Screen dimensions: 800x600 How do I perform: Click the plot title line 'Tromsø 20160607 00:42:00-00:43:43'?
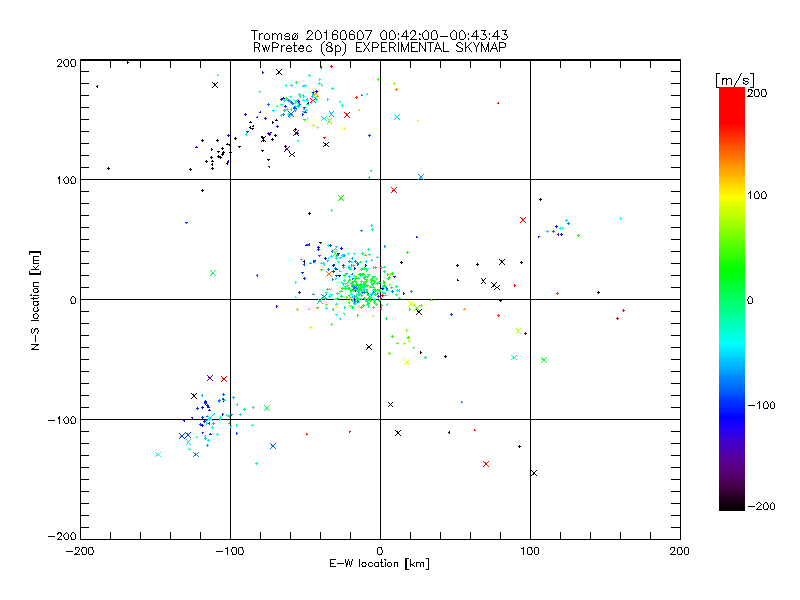(380, 35)
